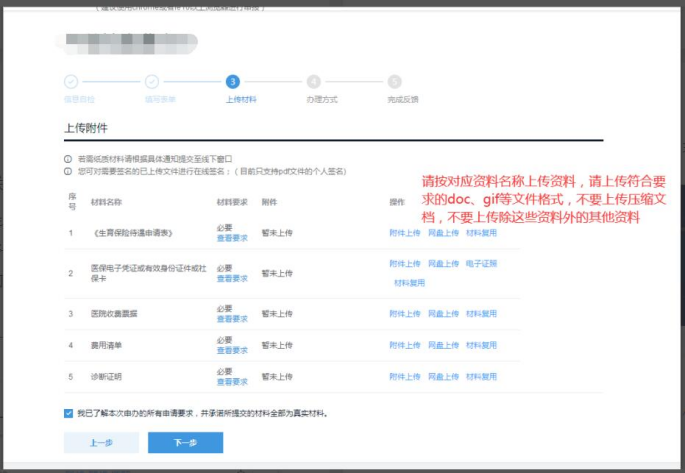This screenshot has height=473, width=685.
Task: View 查看要求 for 生育保险待遇申请表
Action: [232, 238]
